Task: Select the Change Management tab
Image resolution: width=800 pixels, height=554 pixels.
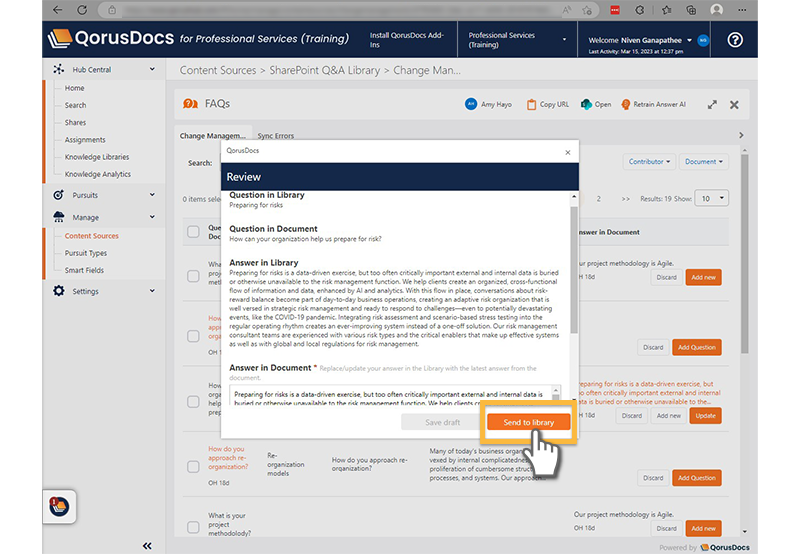Action: pos(213,135)
